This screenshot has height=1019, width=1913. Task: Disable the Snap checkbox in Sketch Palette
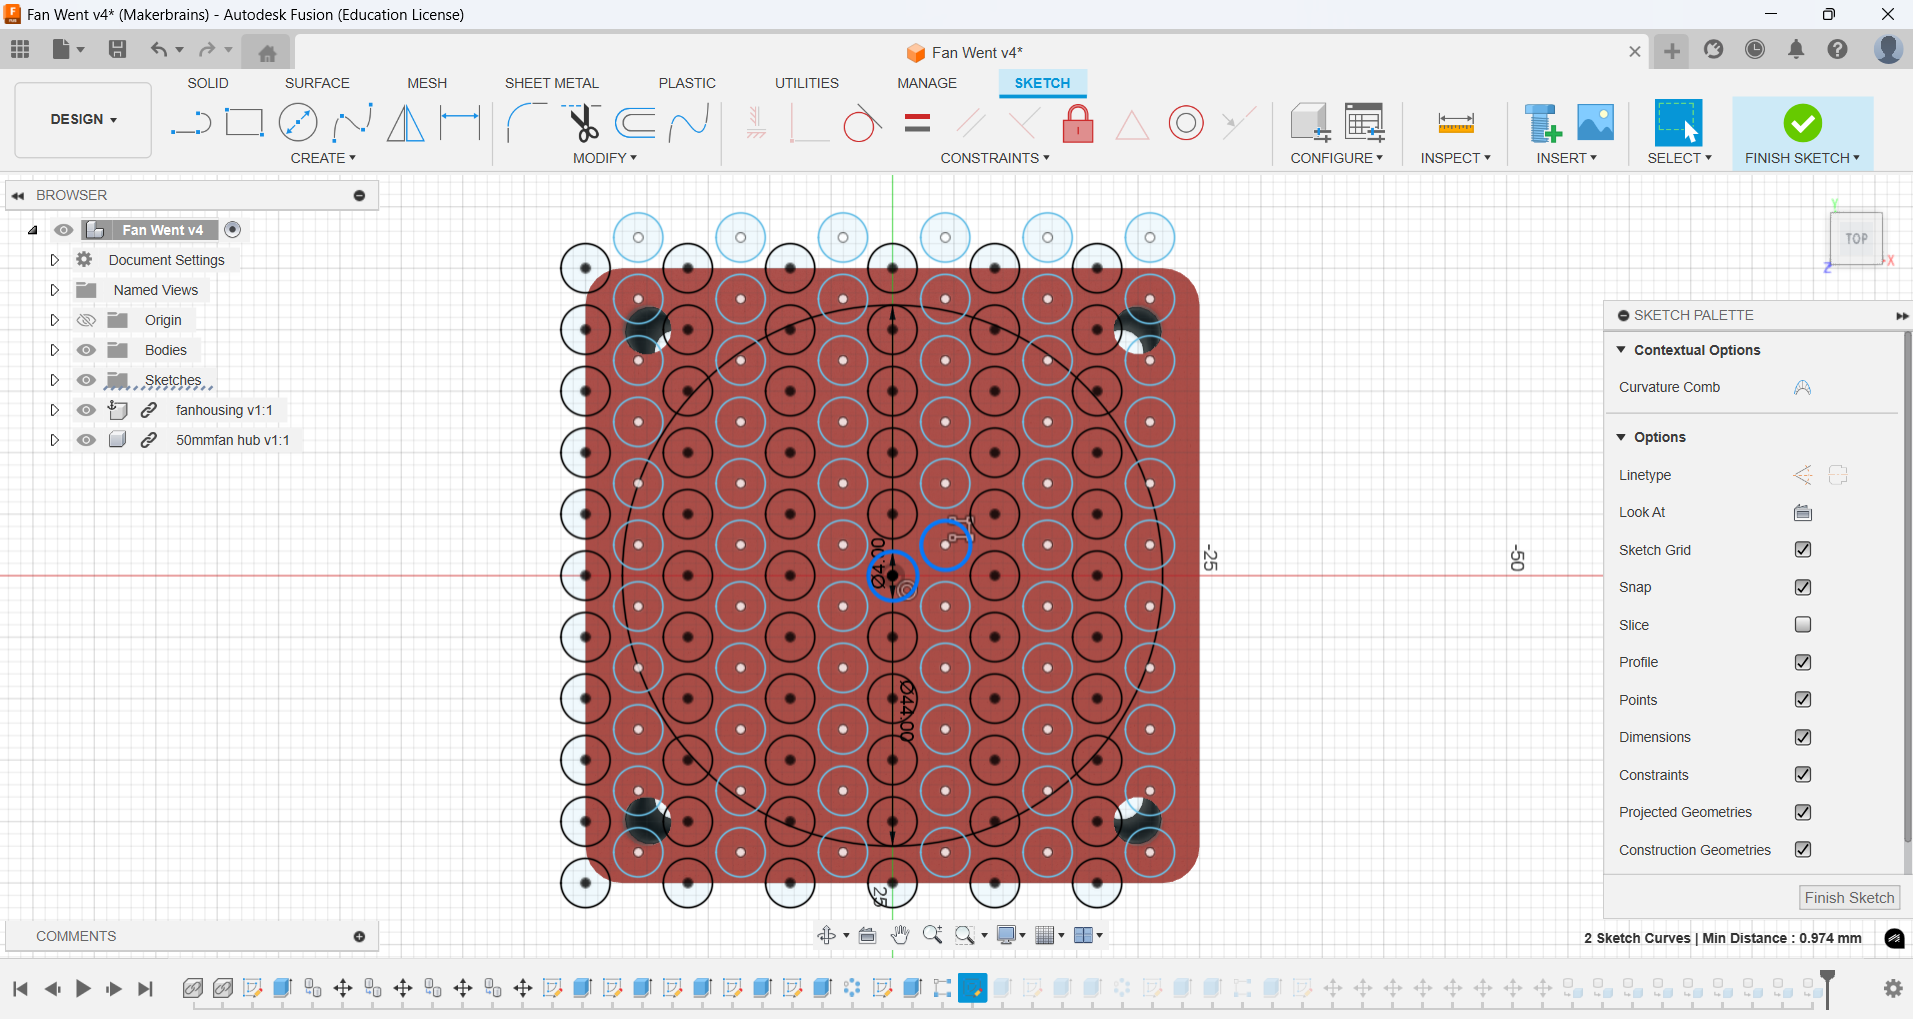pyautogui.click(x=1803, y=587)
